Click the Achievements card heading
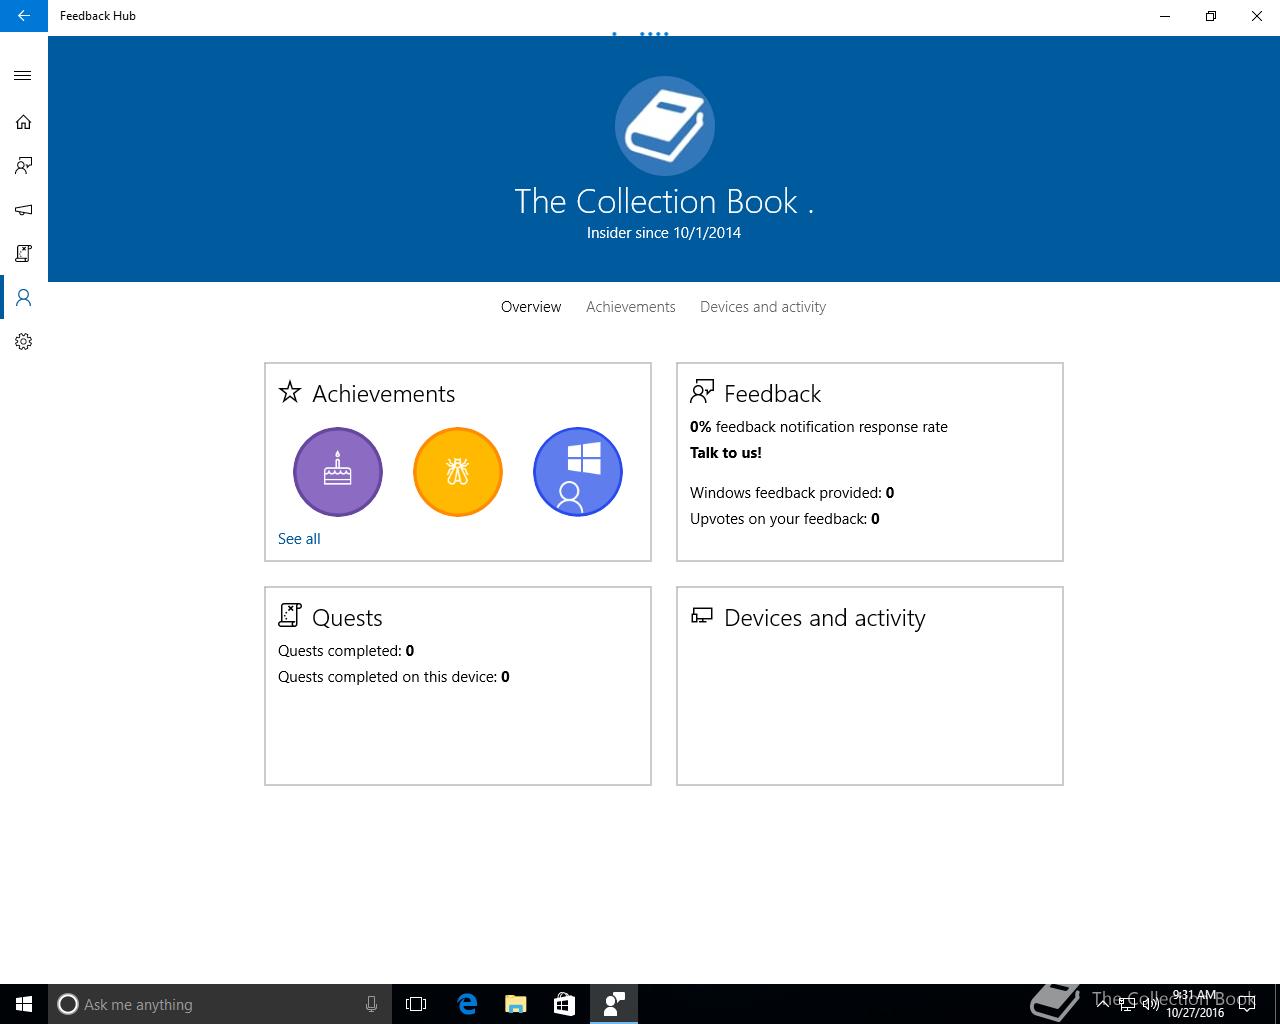 coord(384,394)
